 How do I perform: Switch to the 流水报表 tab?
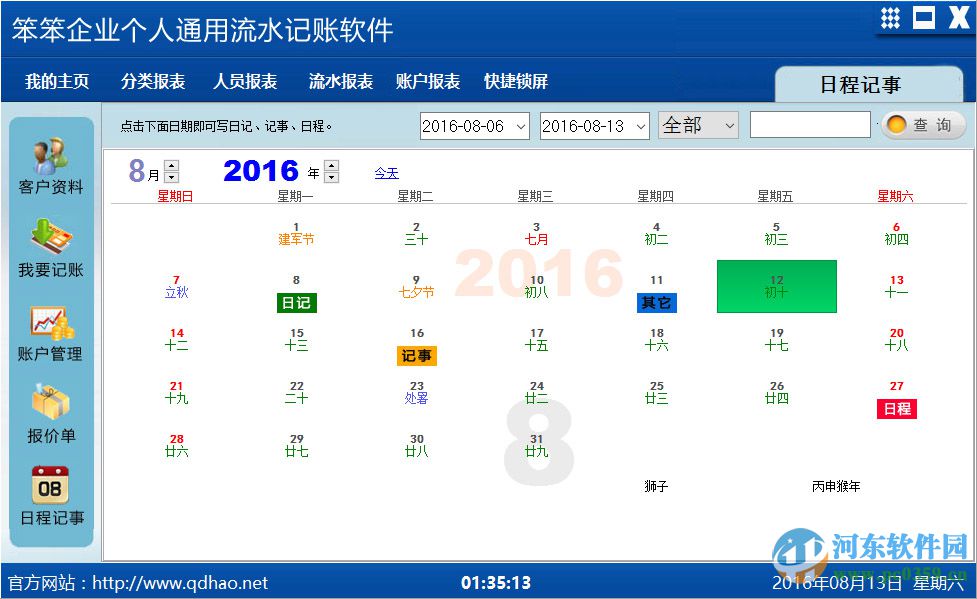tap(340, 81)
